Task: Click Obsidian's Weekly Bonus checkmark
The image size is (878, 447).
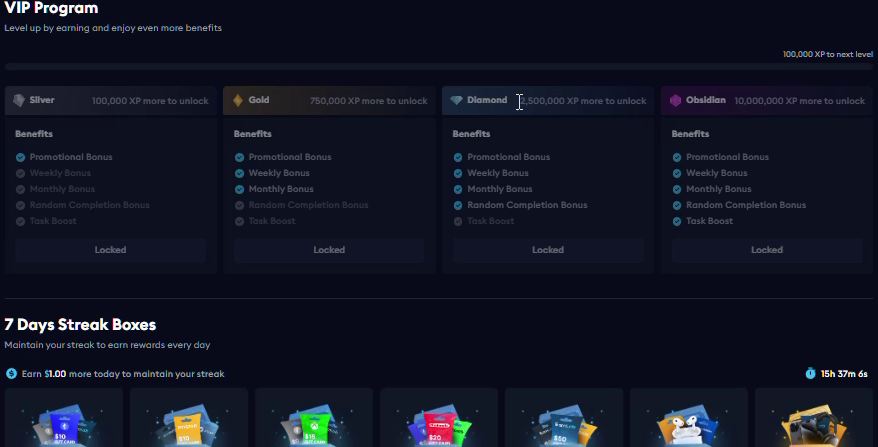Action: (677, 173)
